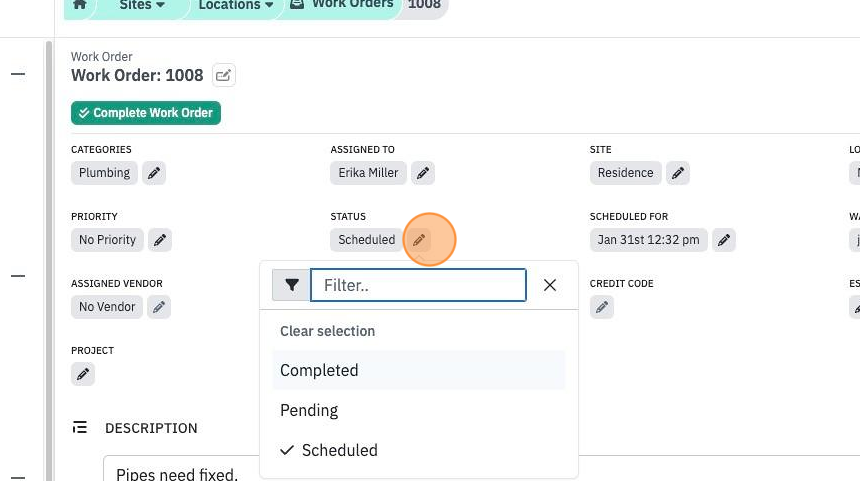Edit the Erika Miller assignee pencil icon

(x=423, y=173)
